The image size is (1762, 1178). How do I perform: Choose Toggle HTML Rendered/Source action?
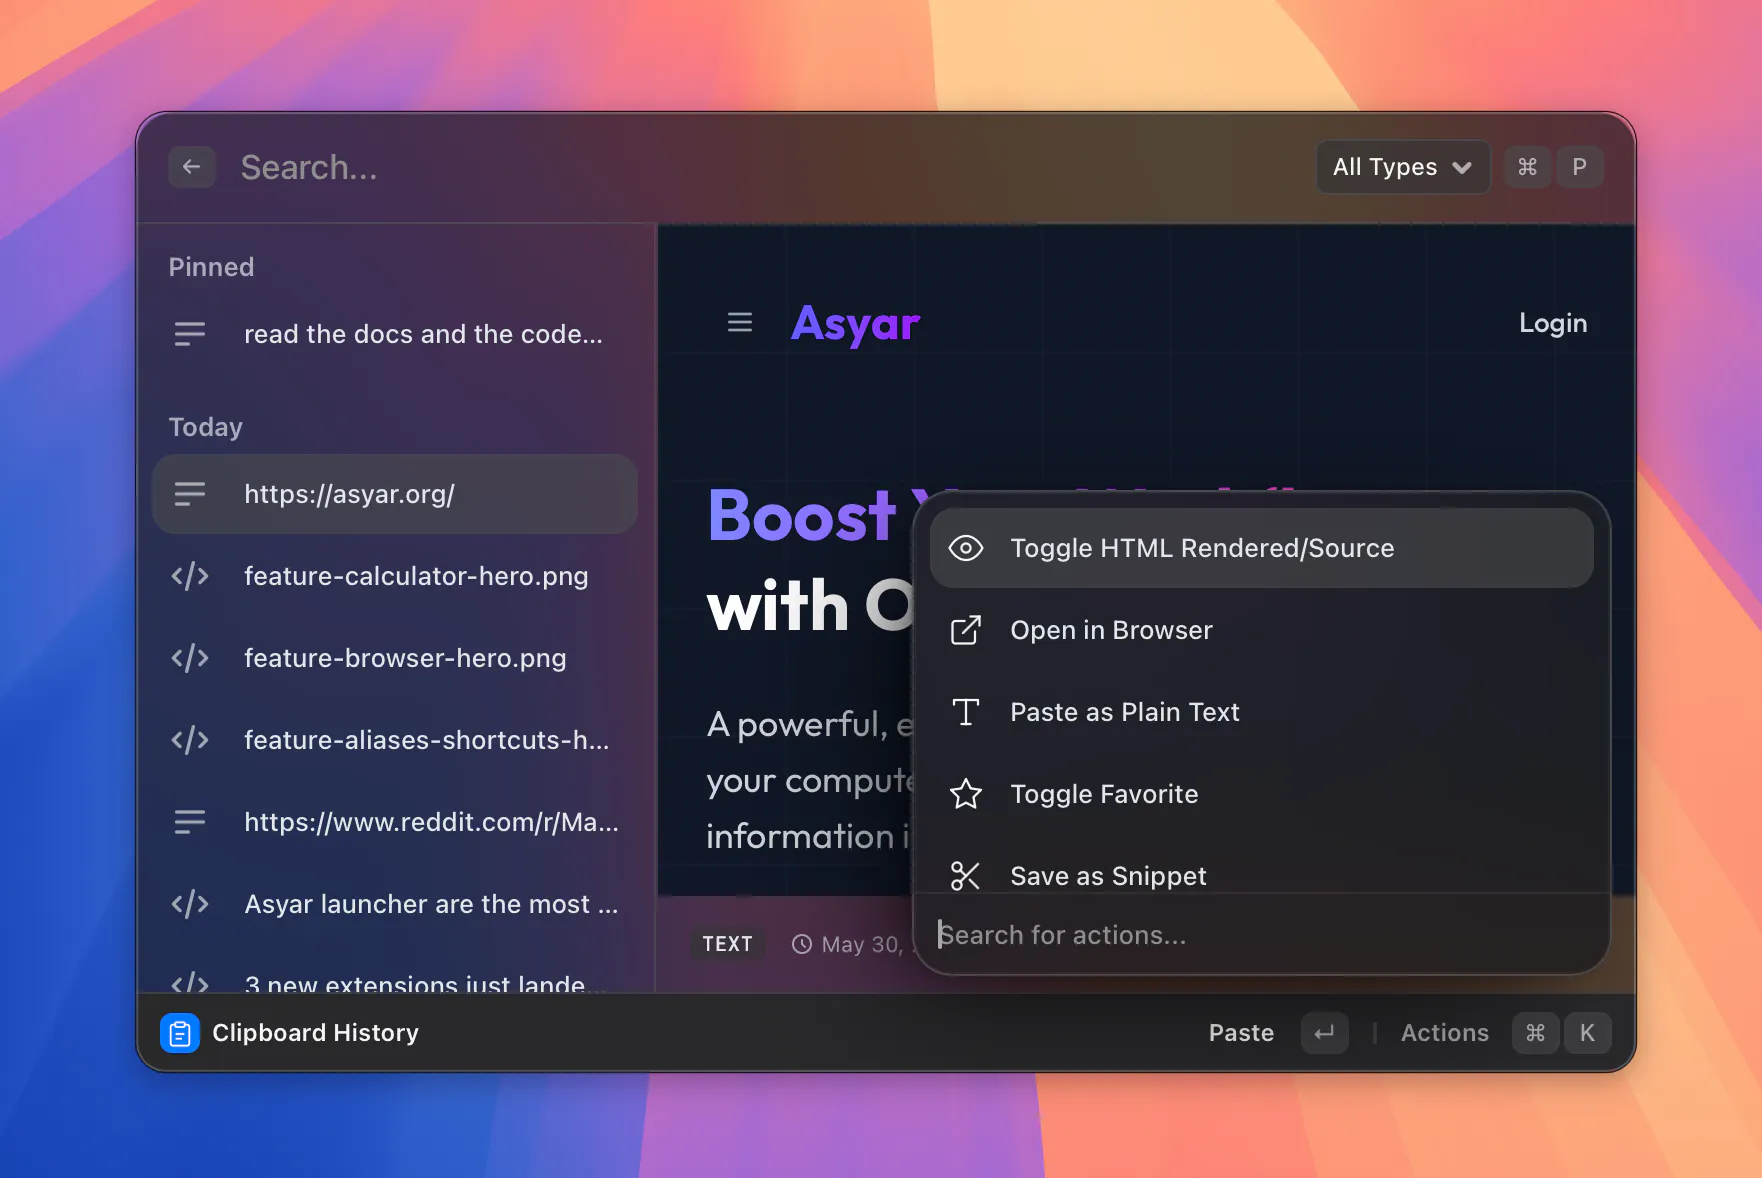click(1262, 548)
